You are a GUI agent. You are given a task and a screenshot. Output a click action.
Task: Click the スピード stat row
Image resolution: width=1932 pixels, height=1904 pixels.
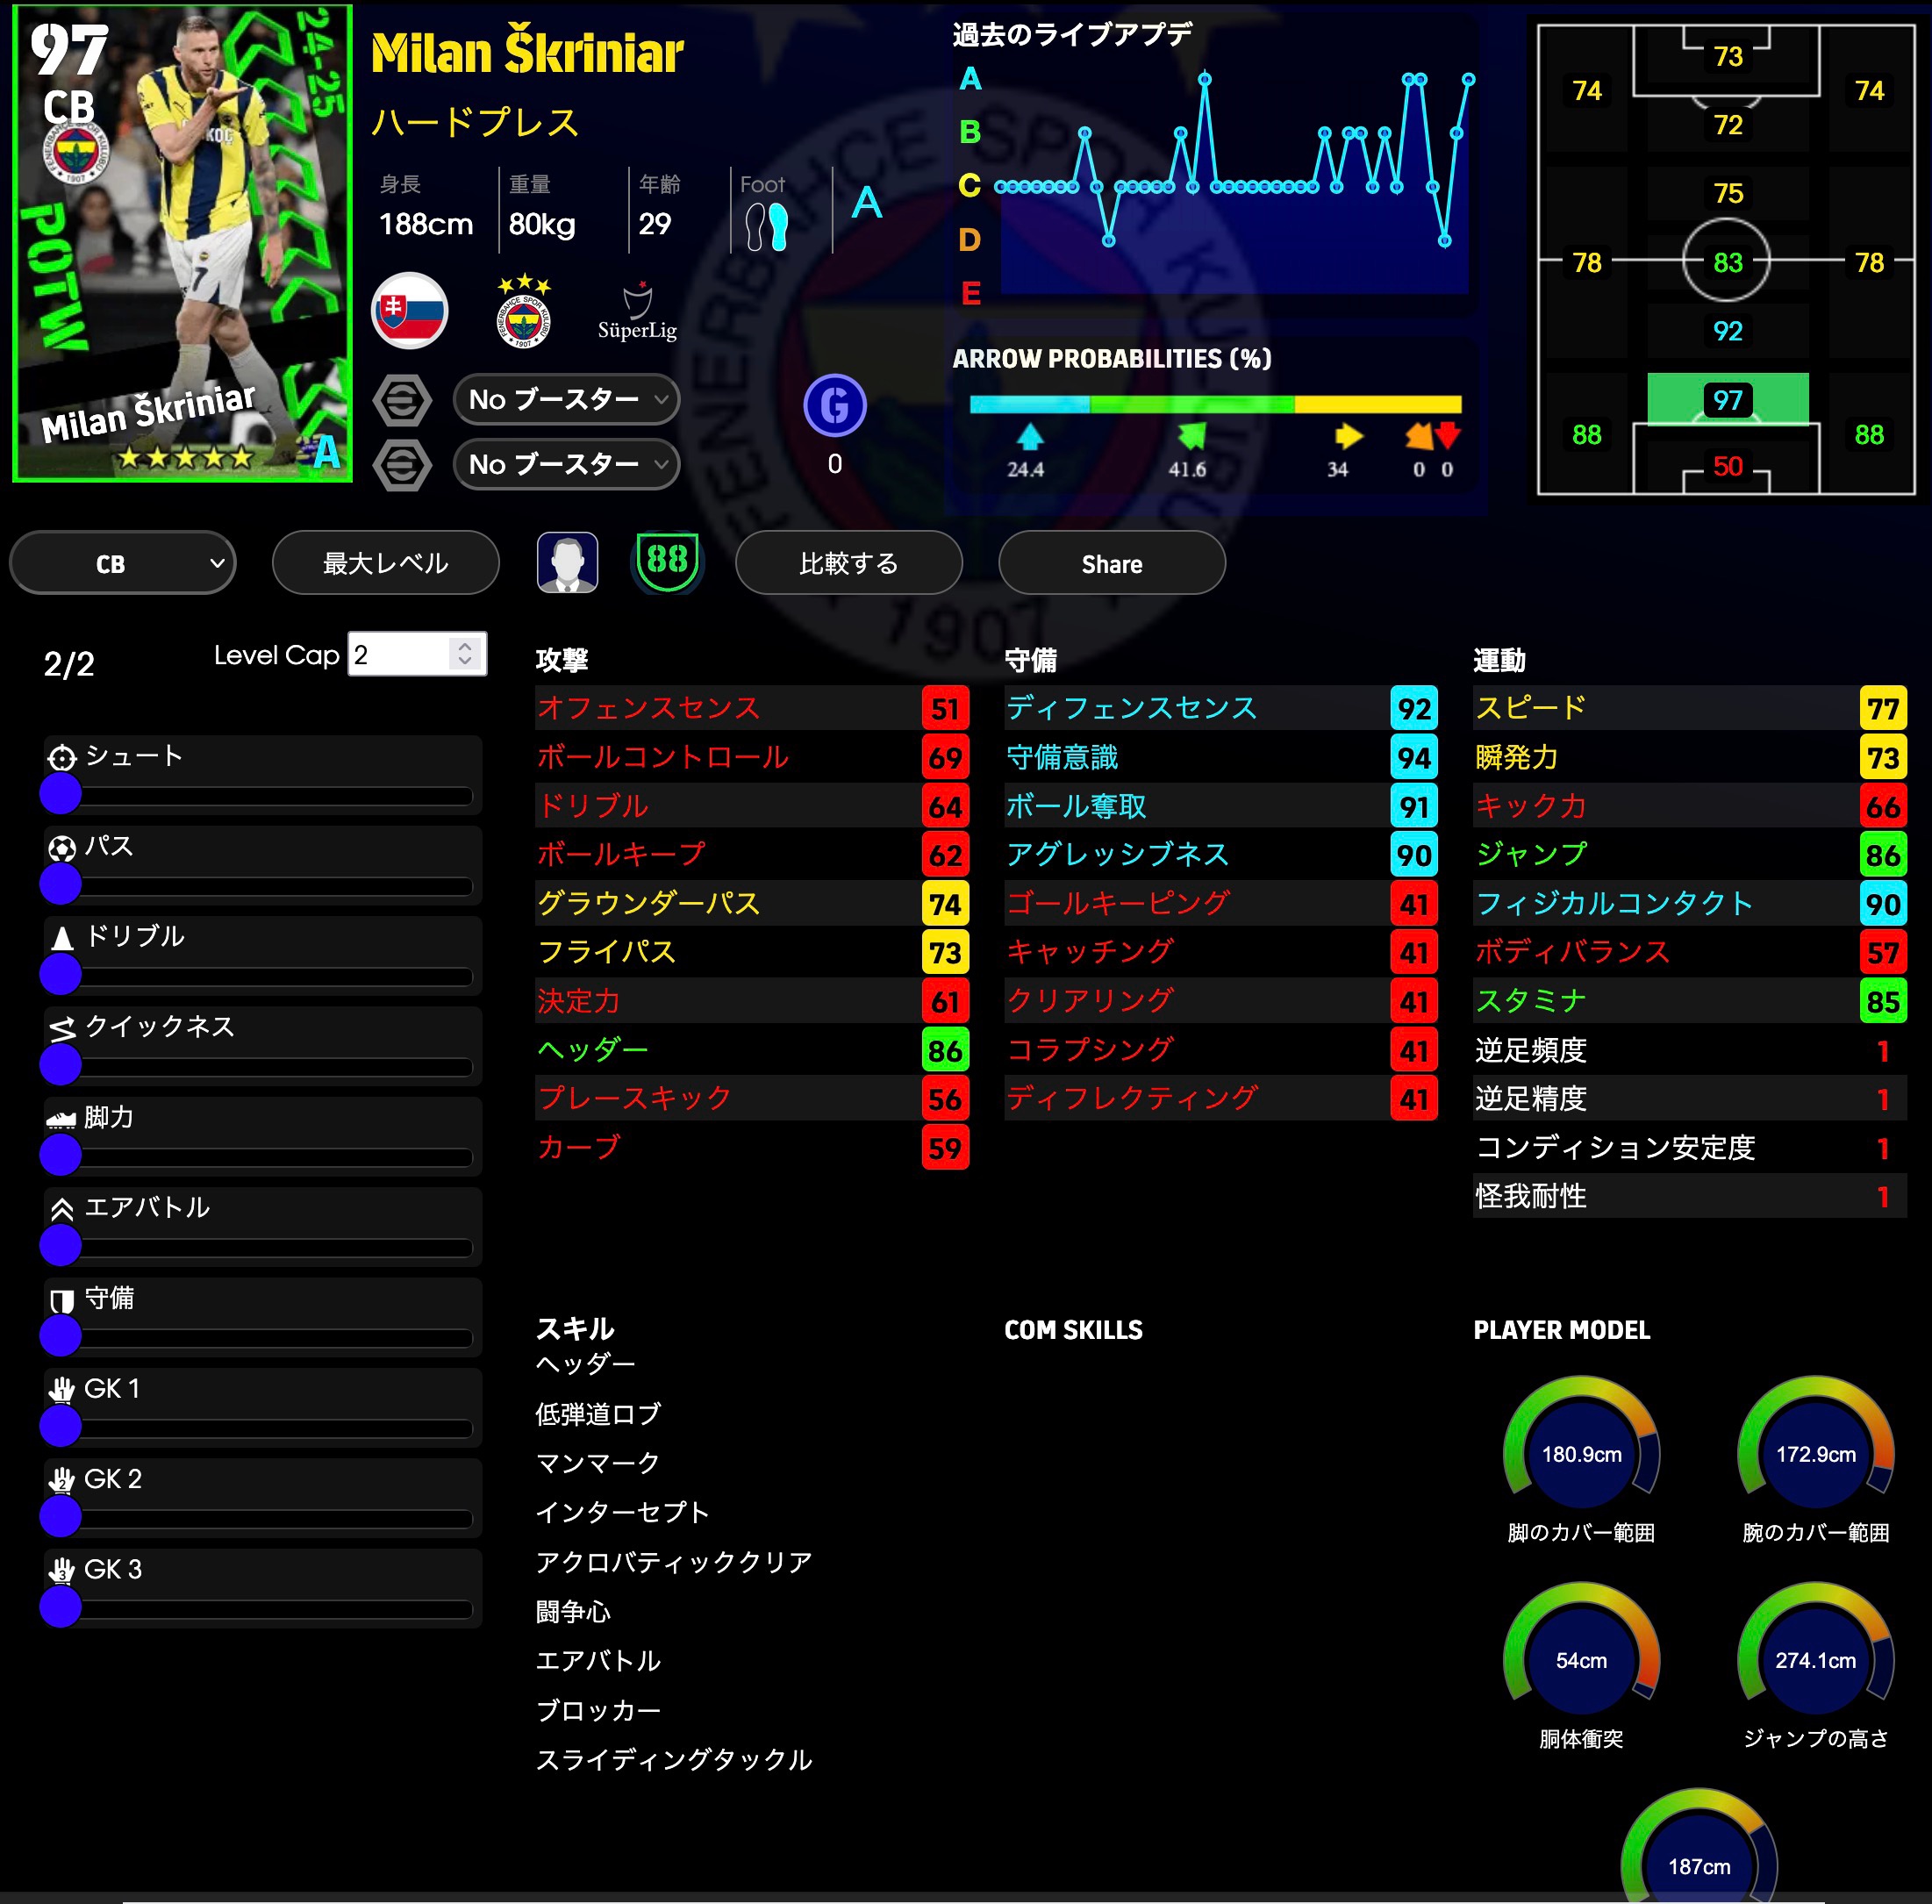click(1690, 708)
